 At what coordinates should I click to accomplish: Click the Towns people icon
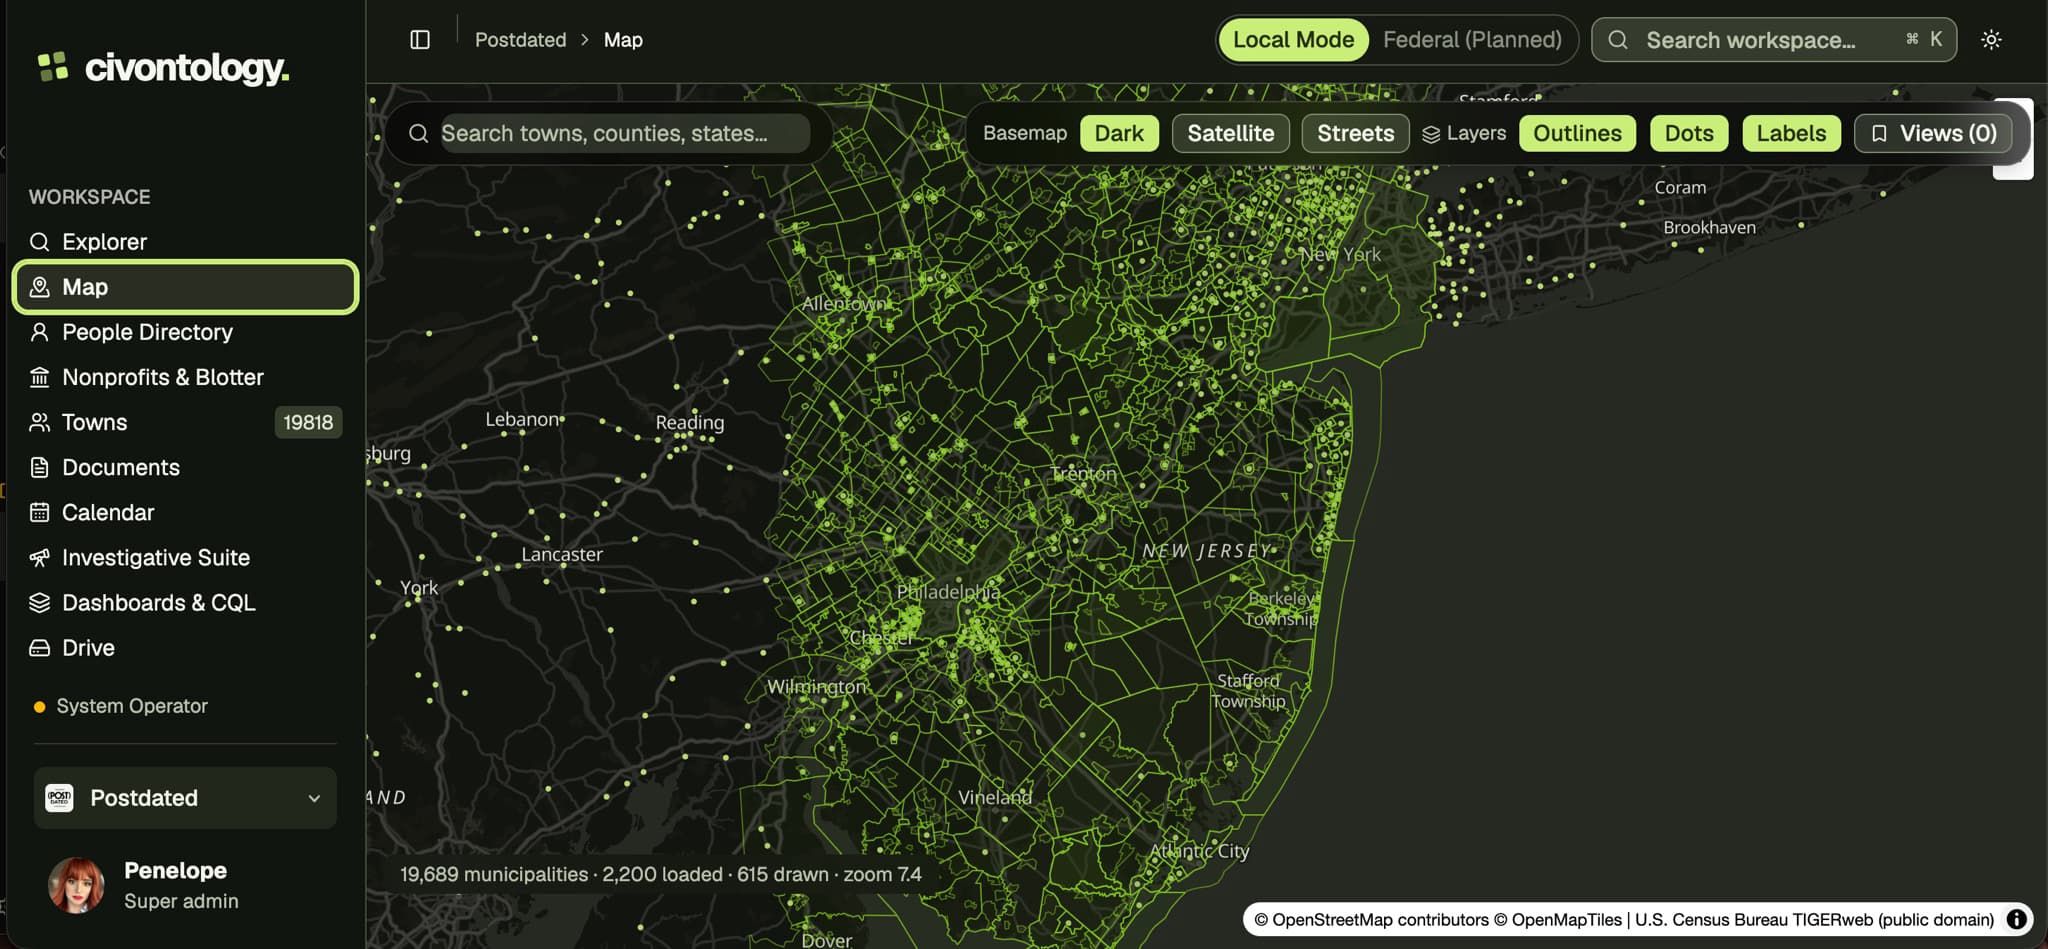pos(40,422)
